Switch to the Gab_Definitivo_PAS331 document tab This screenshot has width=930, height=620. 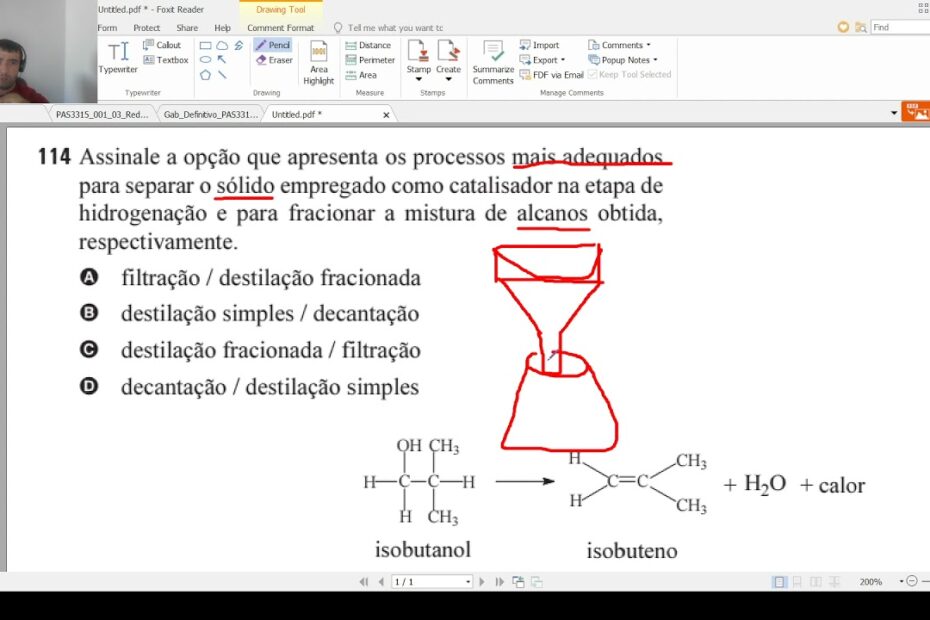pyautogui.click(x=211, y=115)
